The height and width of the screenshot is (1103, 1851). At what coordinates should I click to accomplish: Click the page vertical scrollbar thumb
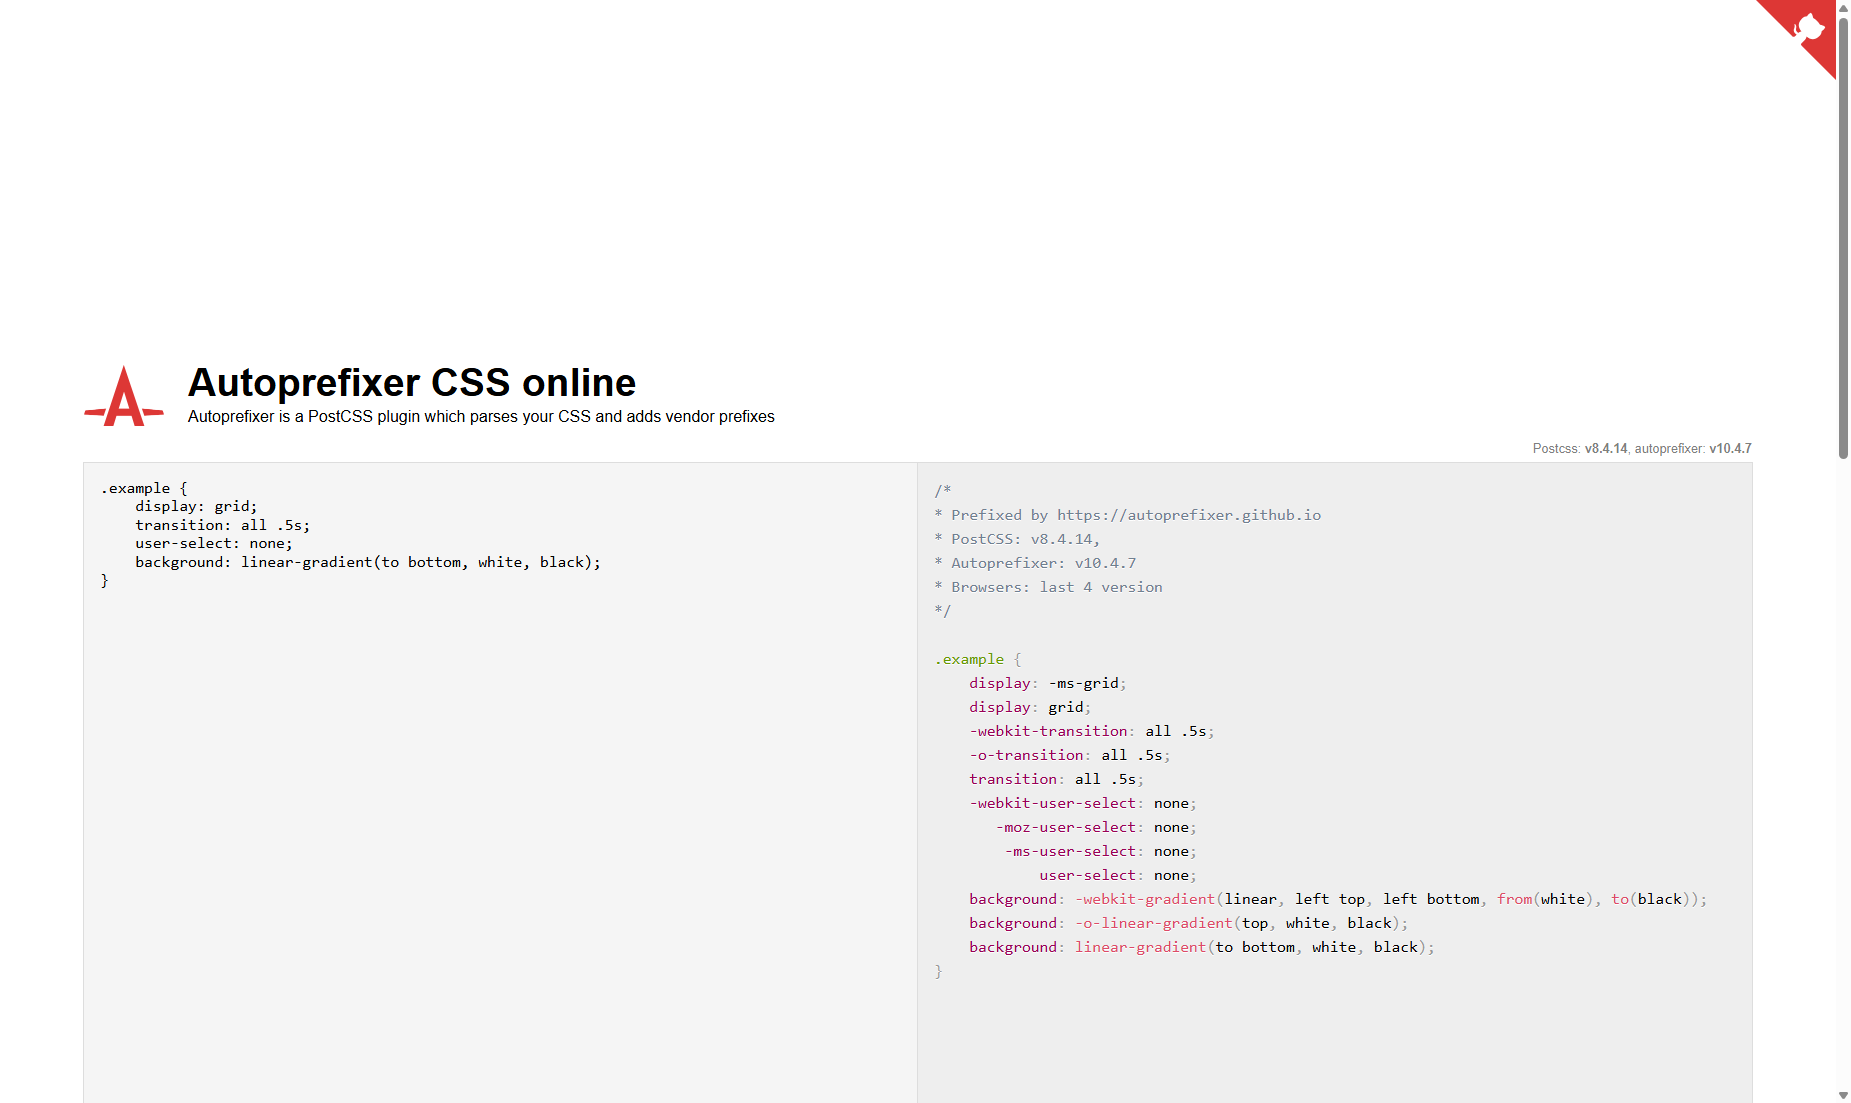(1843, 237)
